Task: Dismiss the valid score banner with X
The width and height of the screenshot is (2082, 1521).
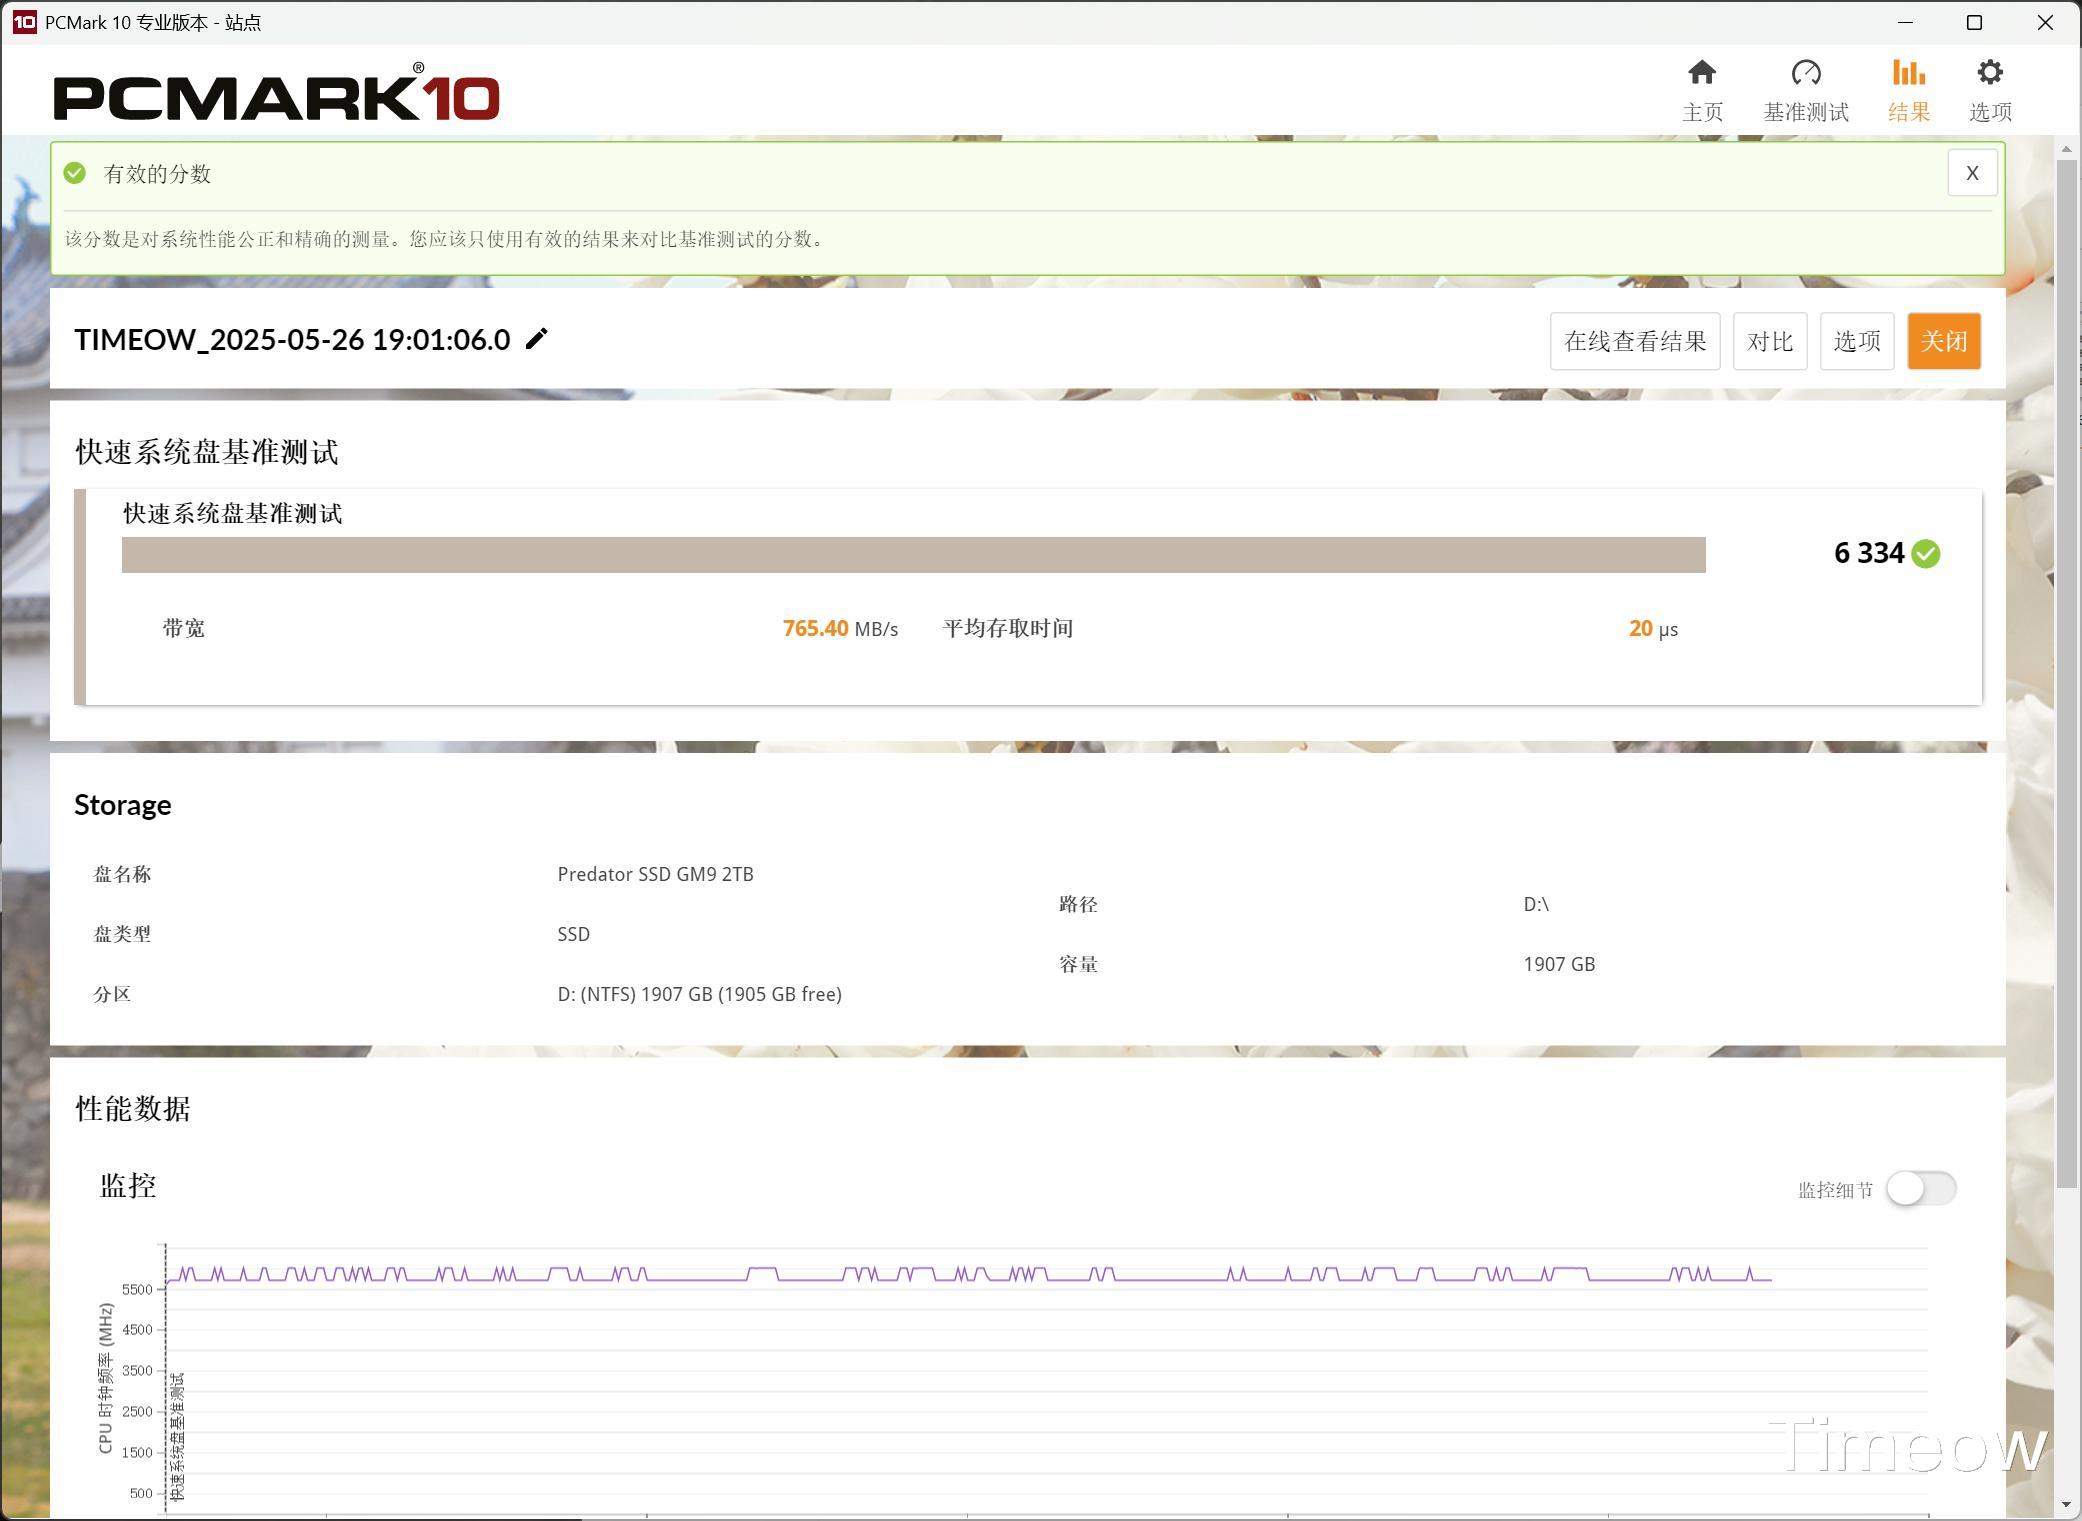Action: [x=1971, y=173]
